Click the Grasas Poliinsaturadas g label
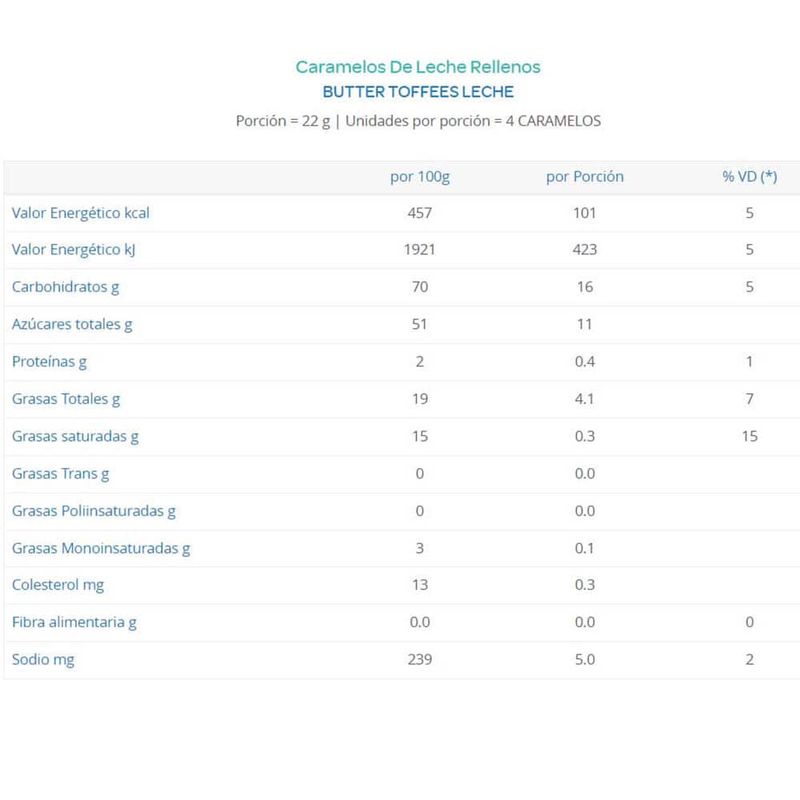Viewport: 800px width, 800px height. coord(94,511)
